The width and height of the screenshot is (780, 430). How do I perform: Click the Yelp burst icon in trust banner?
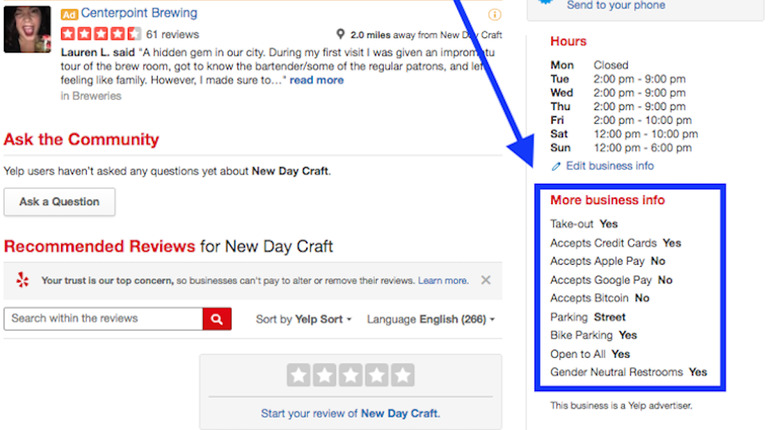pyautogui.click(x=23, y=281)
